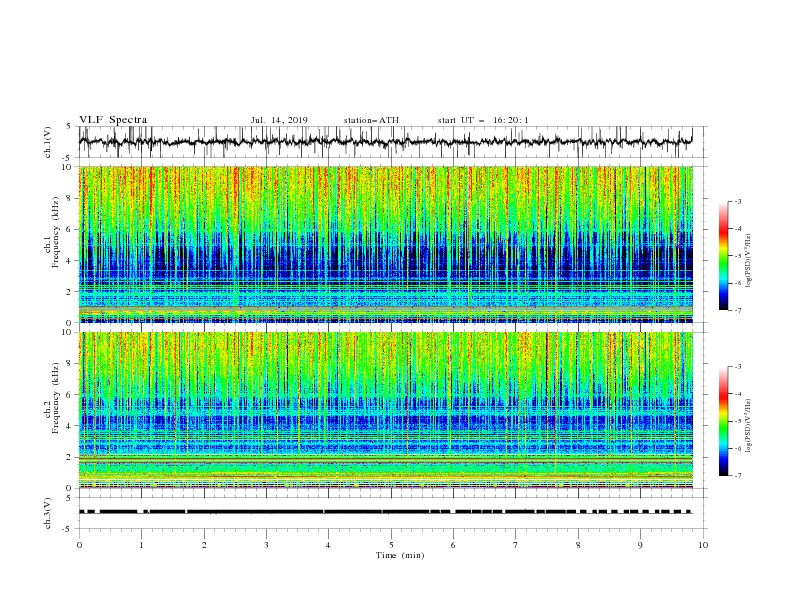Click the "9" tick on the time axis
This screenshot has width=792, height=612.
click(640, 545)
